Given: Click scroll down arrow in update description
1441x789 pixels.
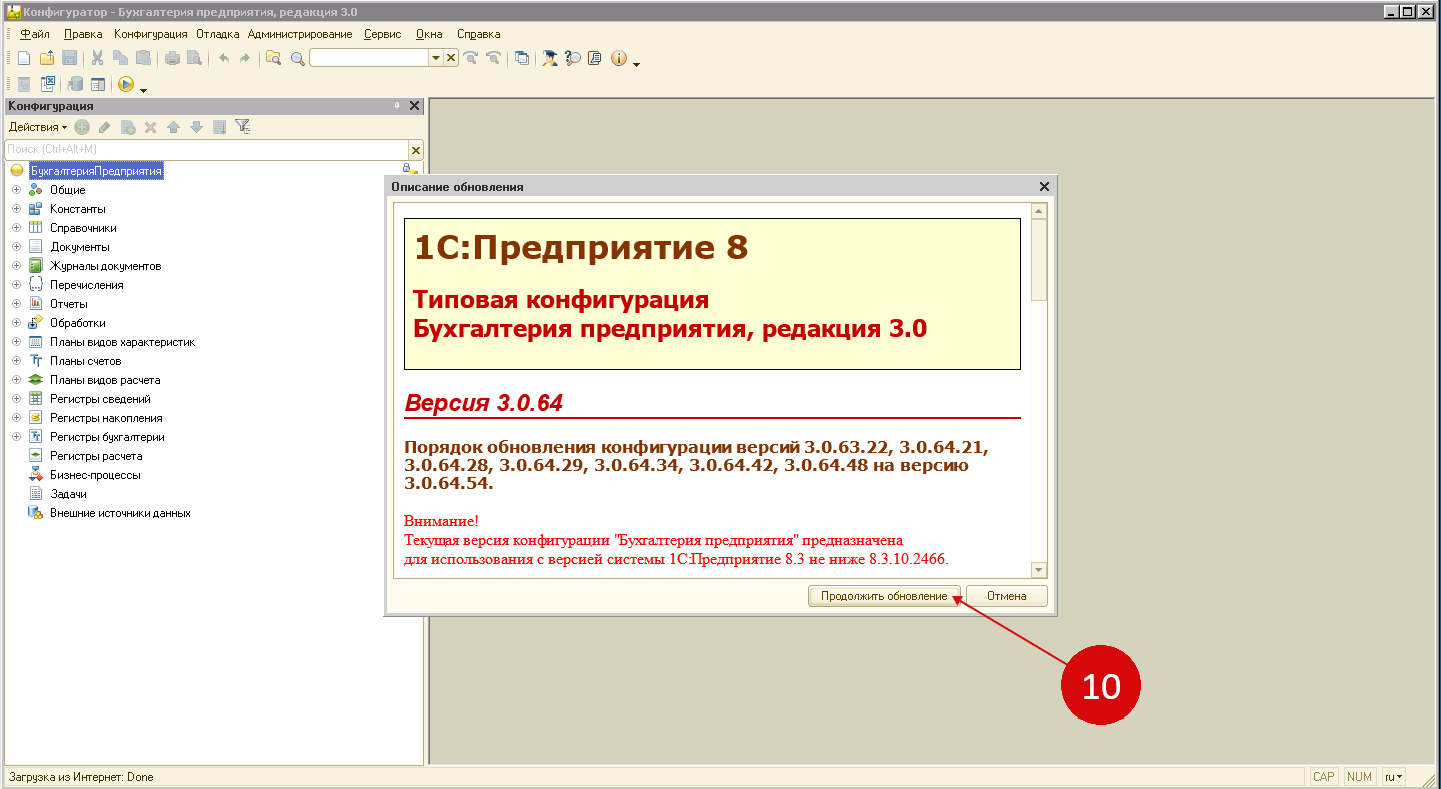Looking at the screenshot, I should point(1039,570).
